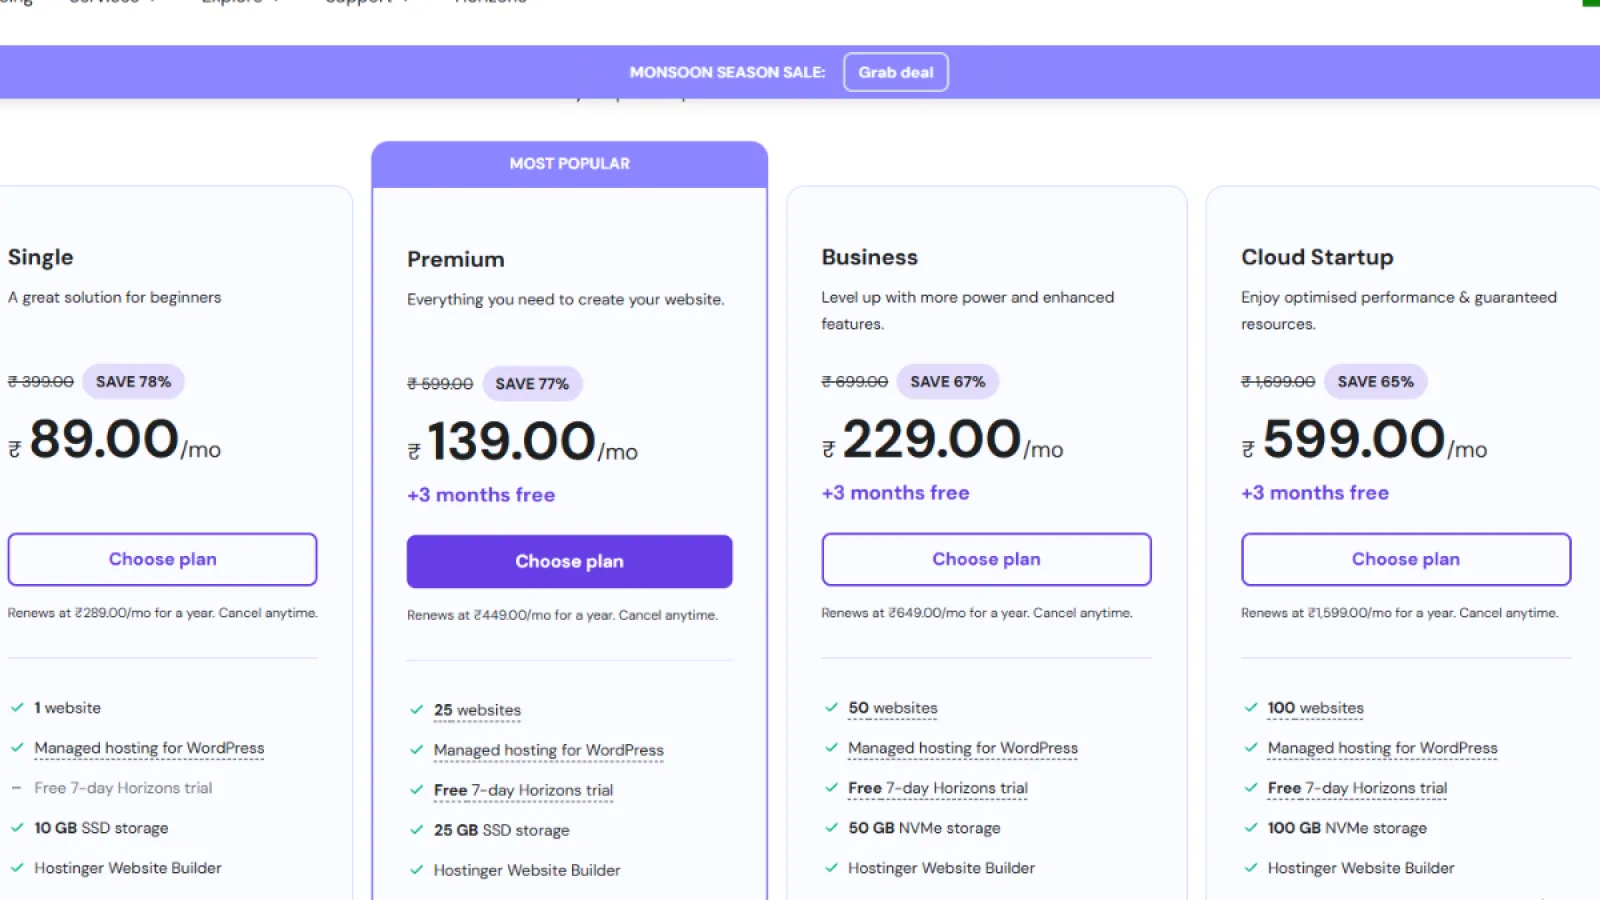This screenshot has height=900, width=1600.
Task: Click the 229.00/mo price
Action: click(x=942, y=440)
